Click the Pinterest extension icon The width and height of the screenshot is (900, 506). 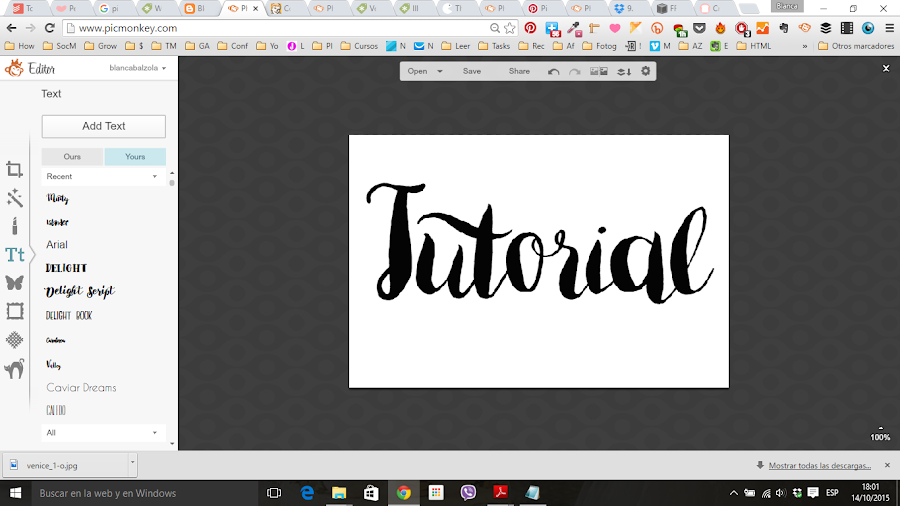click(530, 28)
